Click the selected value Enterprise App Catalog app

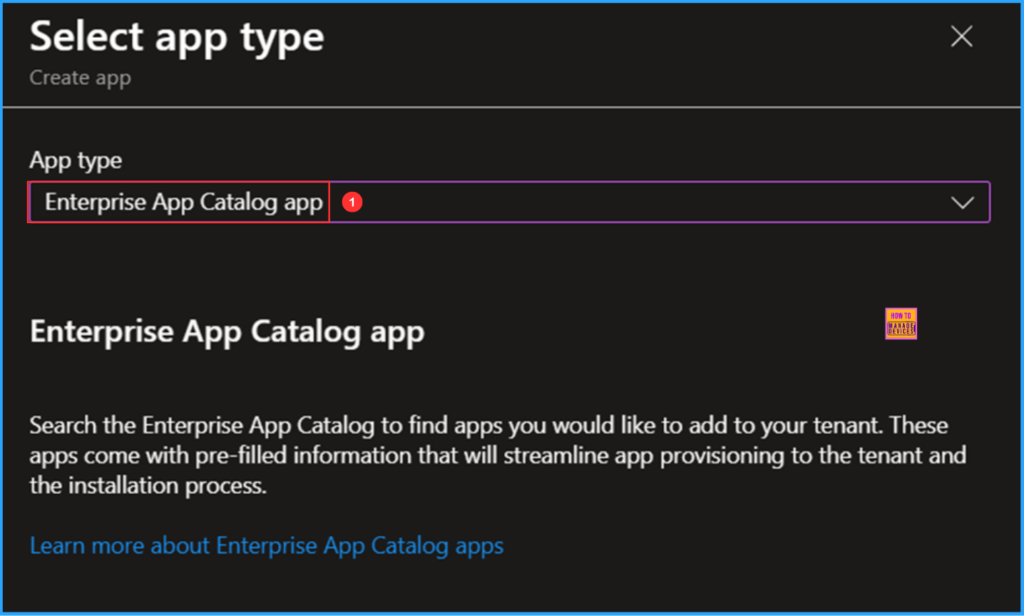point(180,202)
